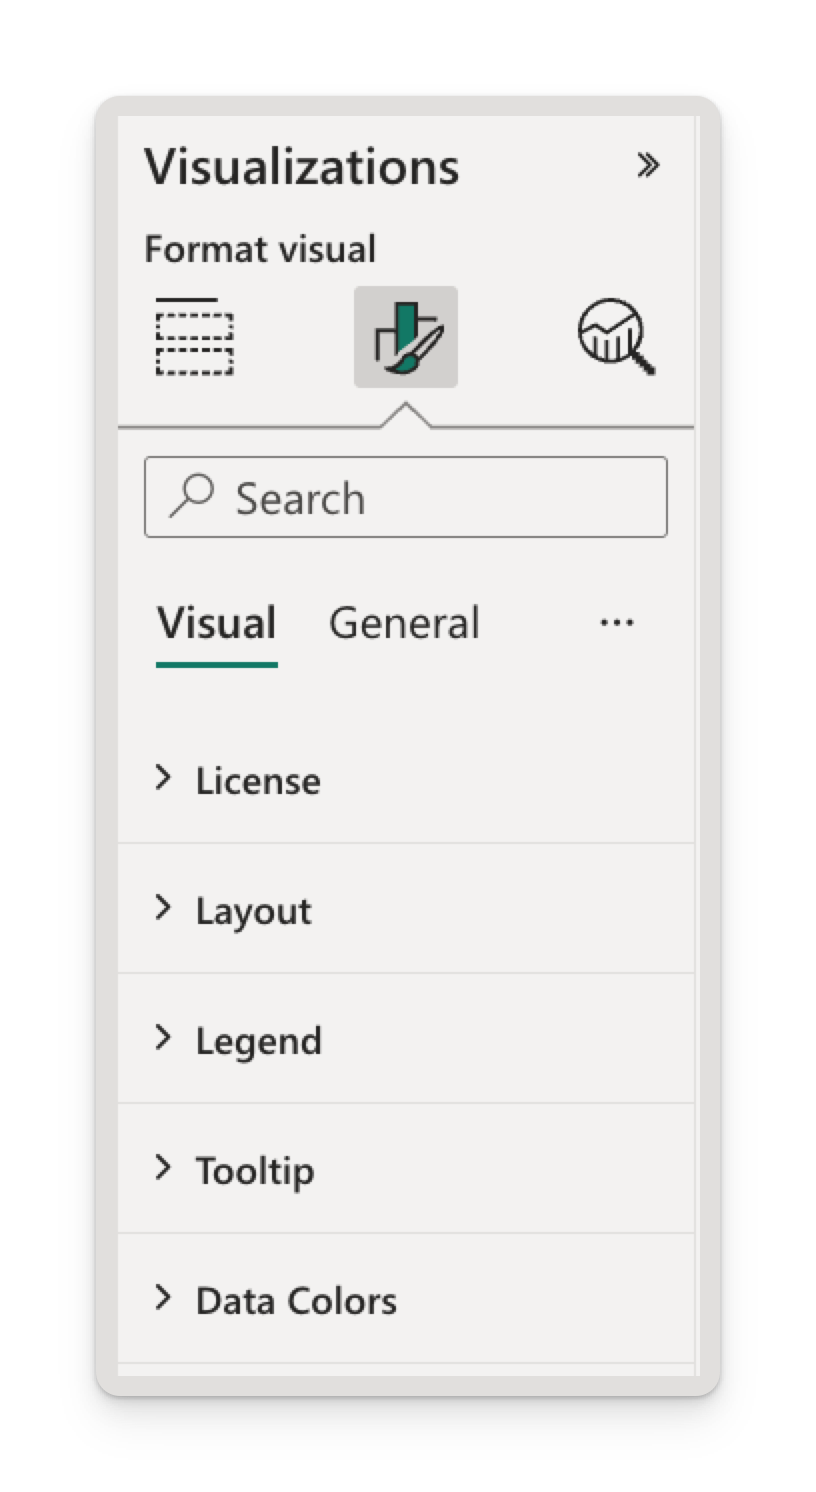Viewport: 816px width, 1492px height.
Task: Expand the Legend section chevron
Action: coord(163,1038)
